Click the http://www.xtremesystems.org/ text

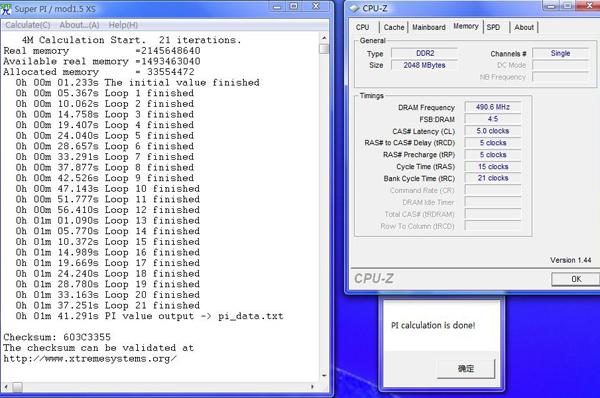click(x=90, y=359)
